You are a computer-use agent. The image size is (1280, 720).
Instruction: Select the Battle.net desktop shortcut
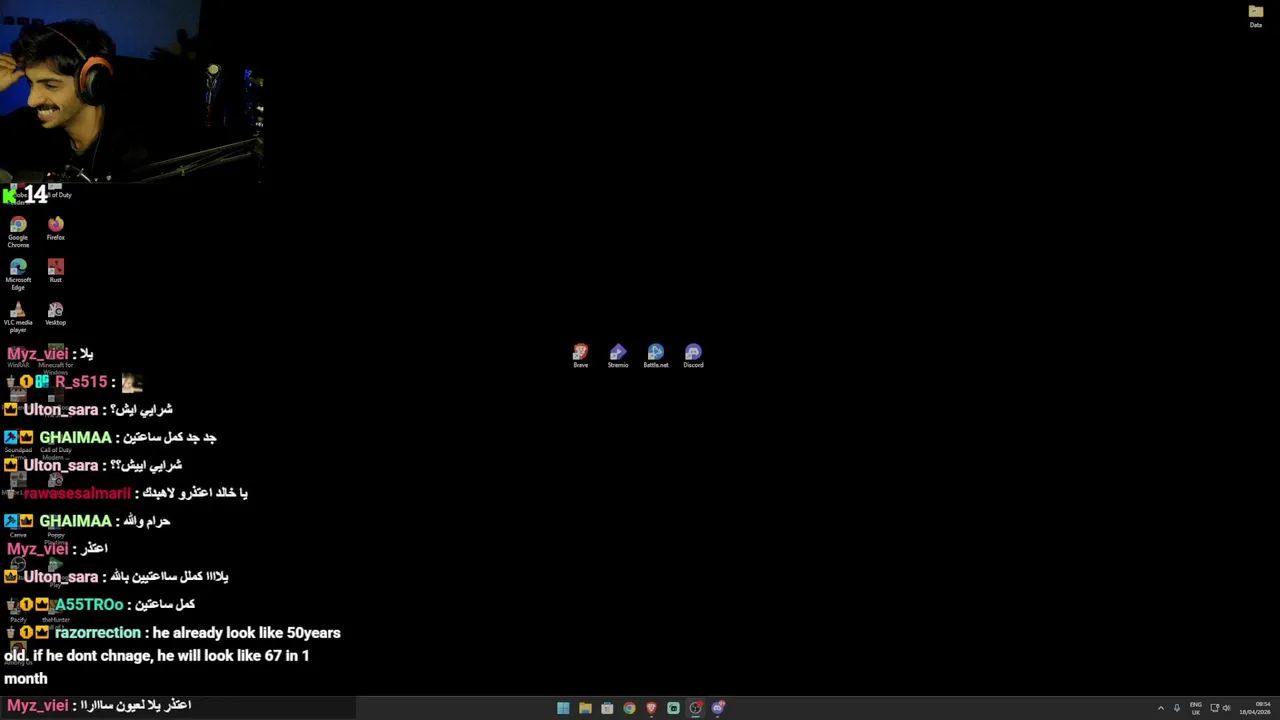[x=655, y=356]
